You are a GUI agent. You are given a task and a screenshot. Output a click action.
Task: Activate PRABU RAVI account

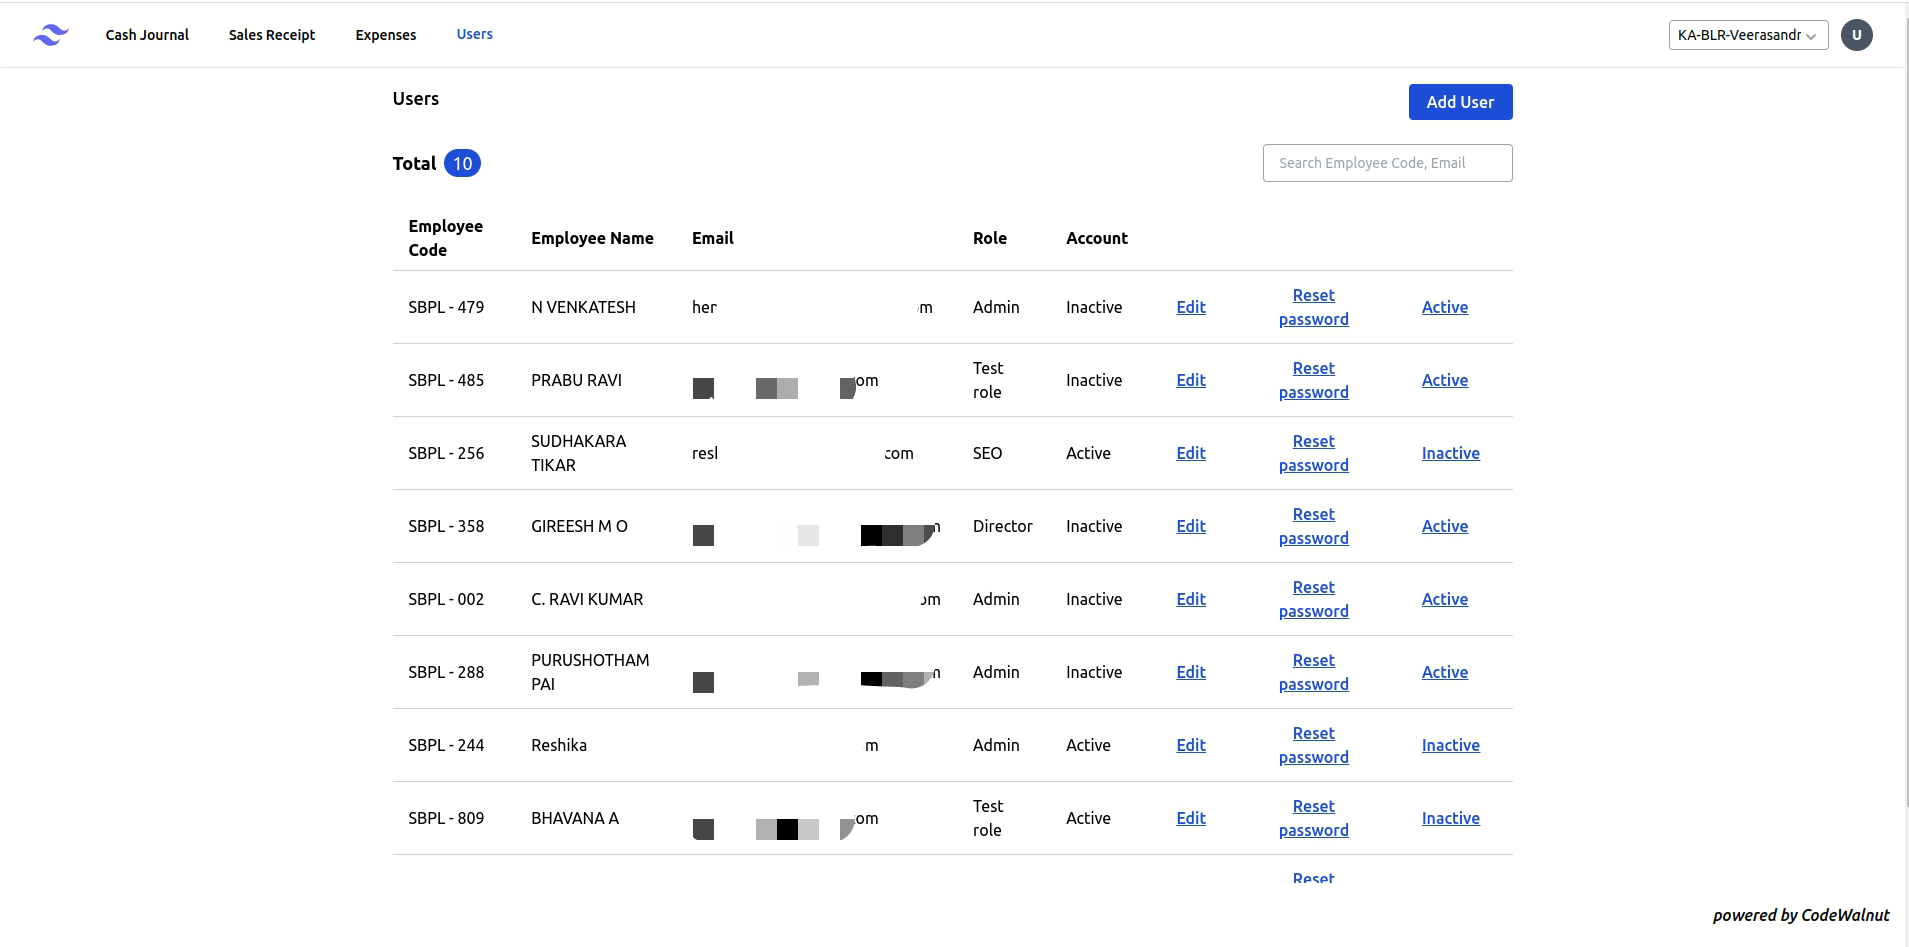pos(1445,380)
